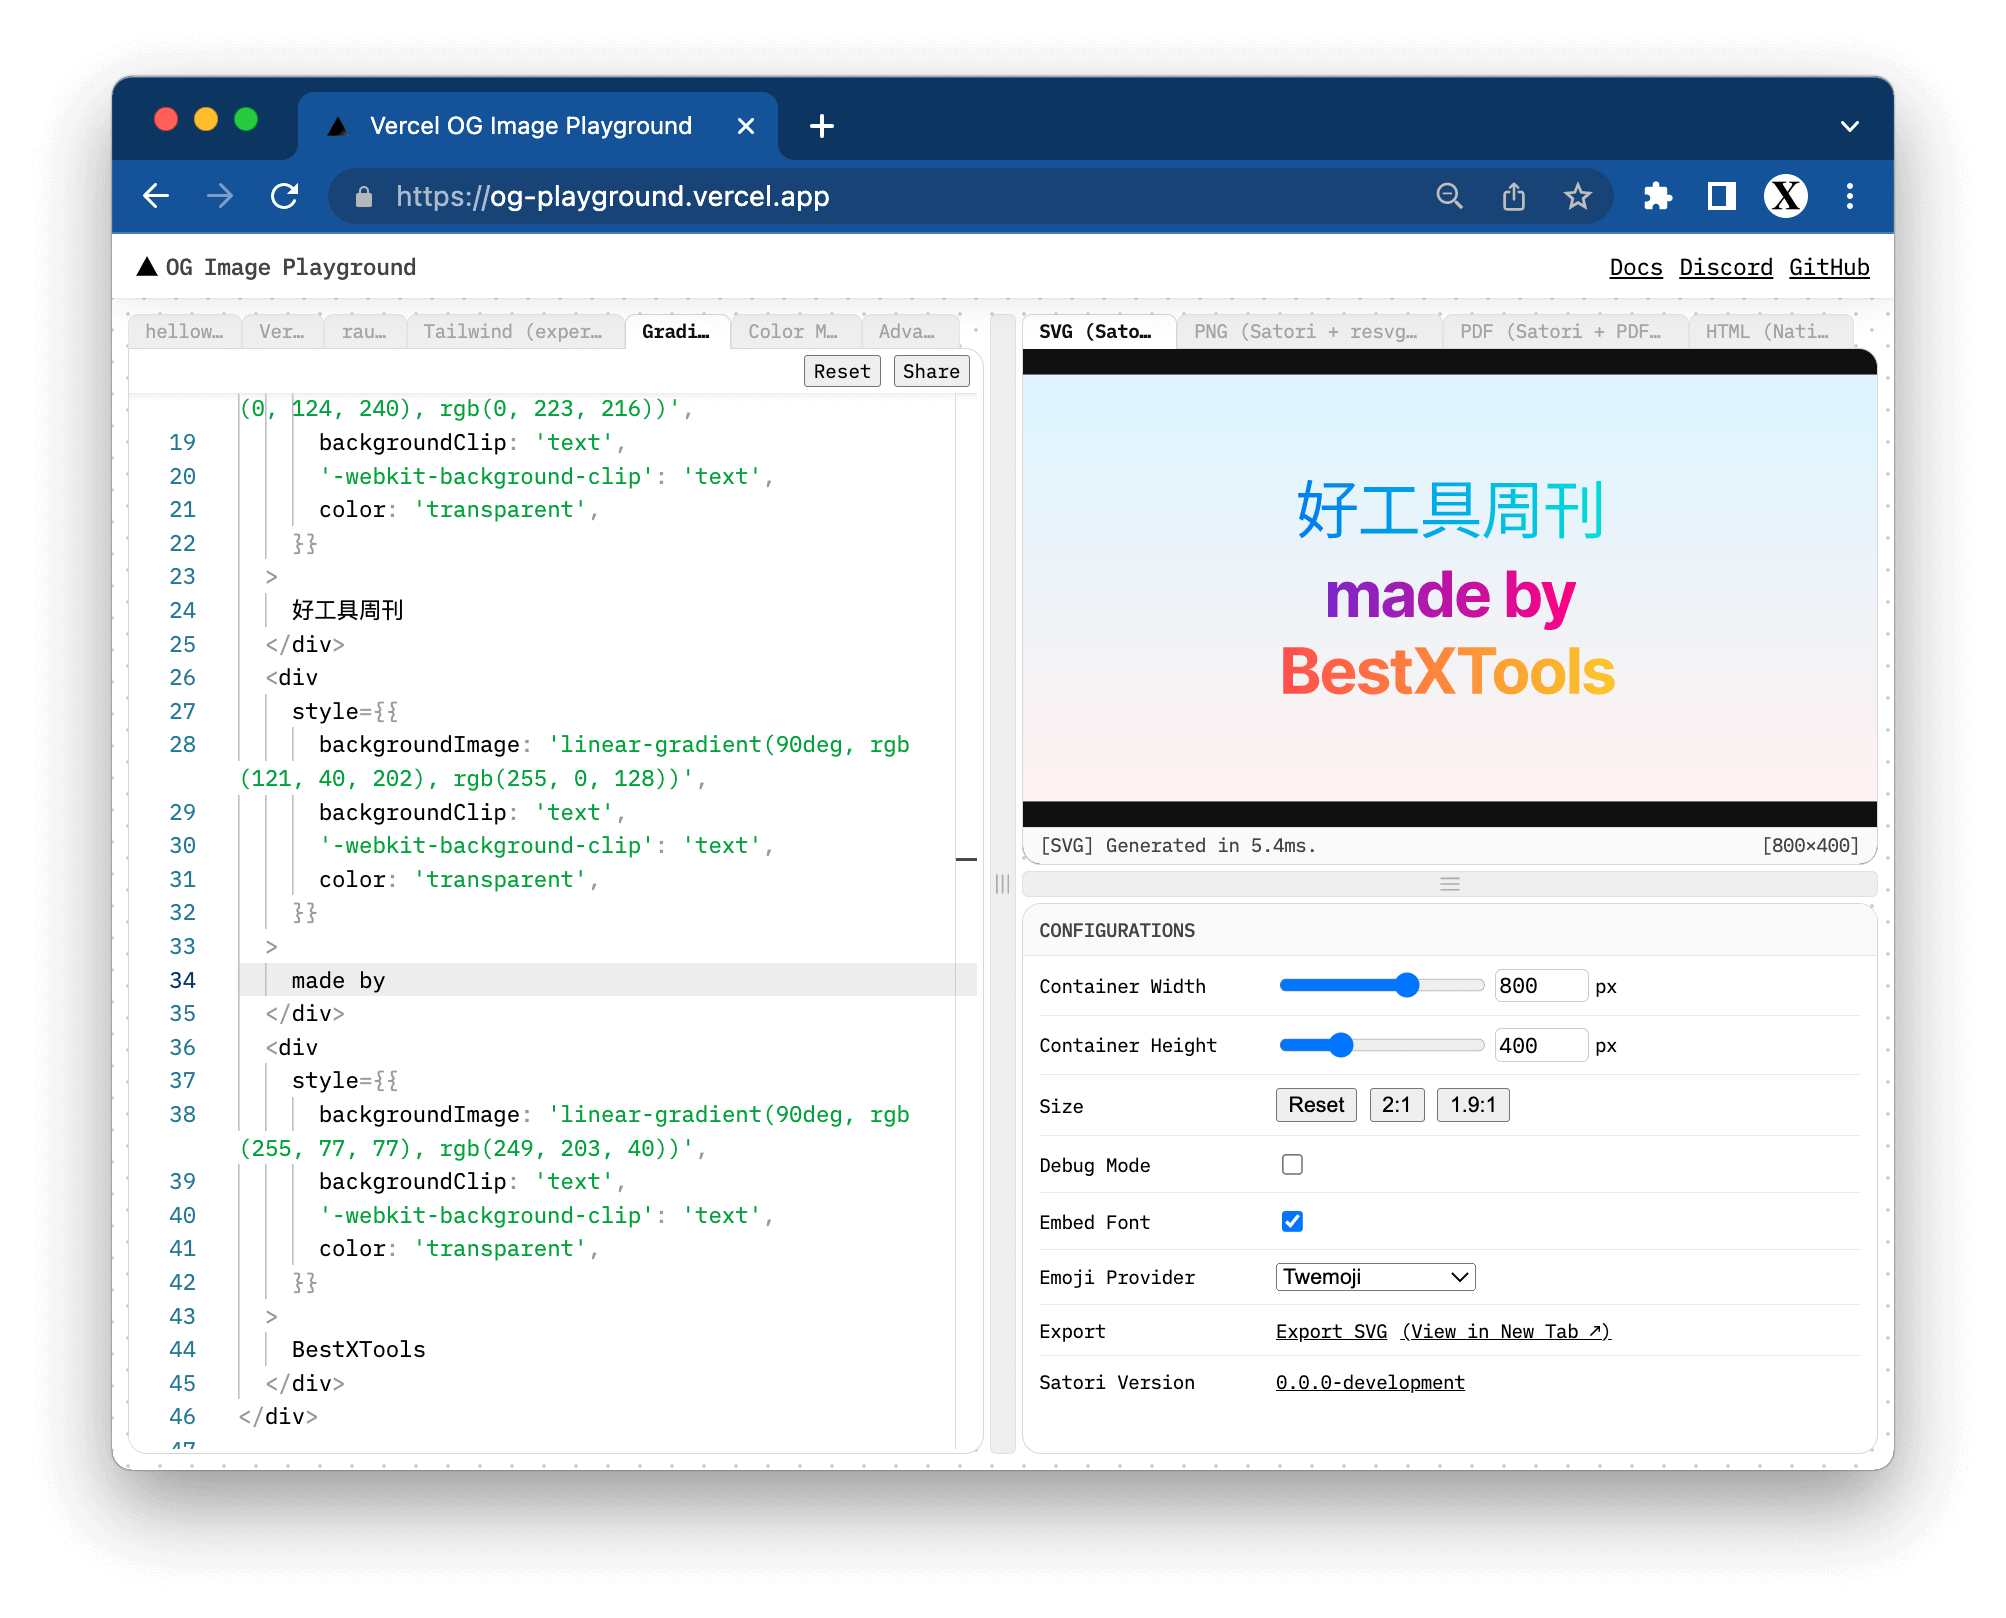Set size ratio to 2:1
The width and height of the screenshot is (2006, 1618).
pos(1396,1105)
